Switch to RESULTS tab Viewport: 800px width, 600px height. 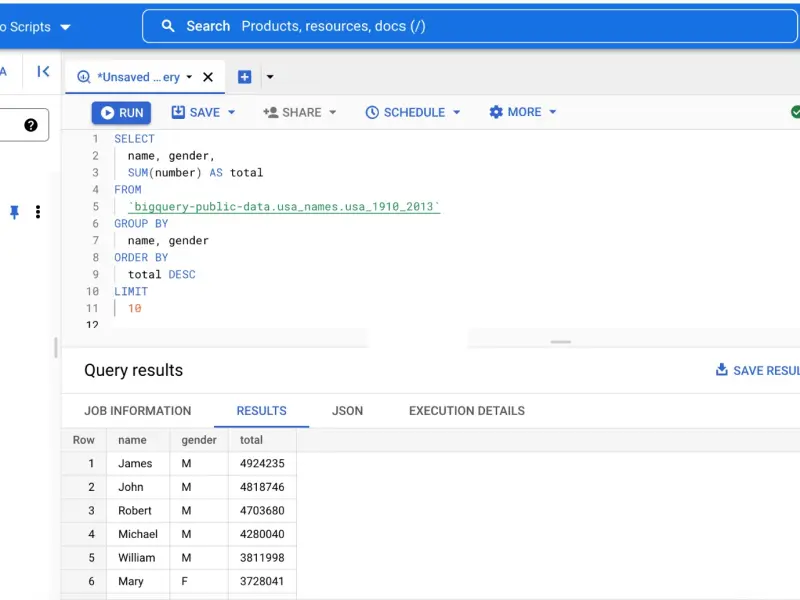261,411
